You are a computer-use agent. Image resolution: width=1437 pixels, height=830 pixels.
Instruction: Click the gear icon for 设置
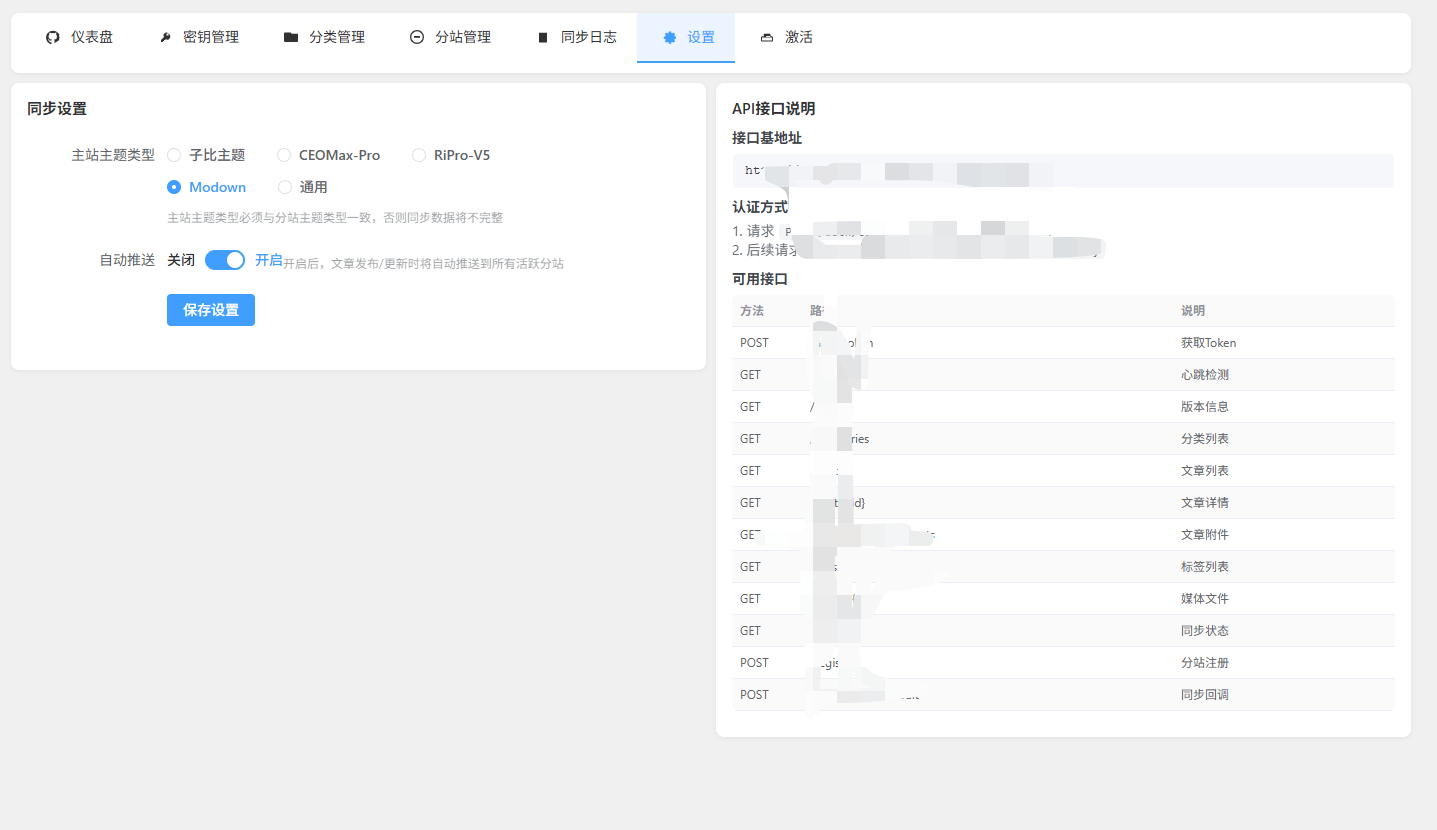pos(670,37)
